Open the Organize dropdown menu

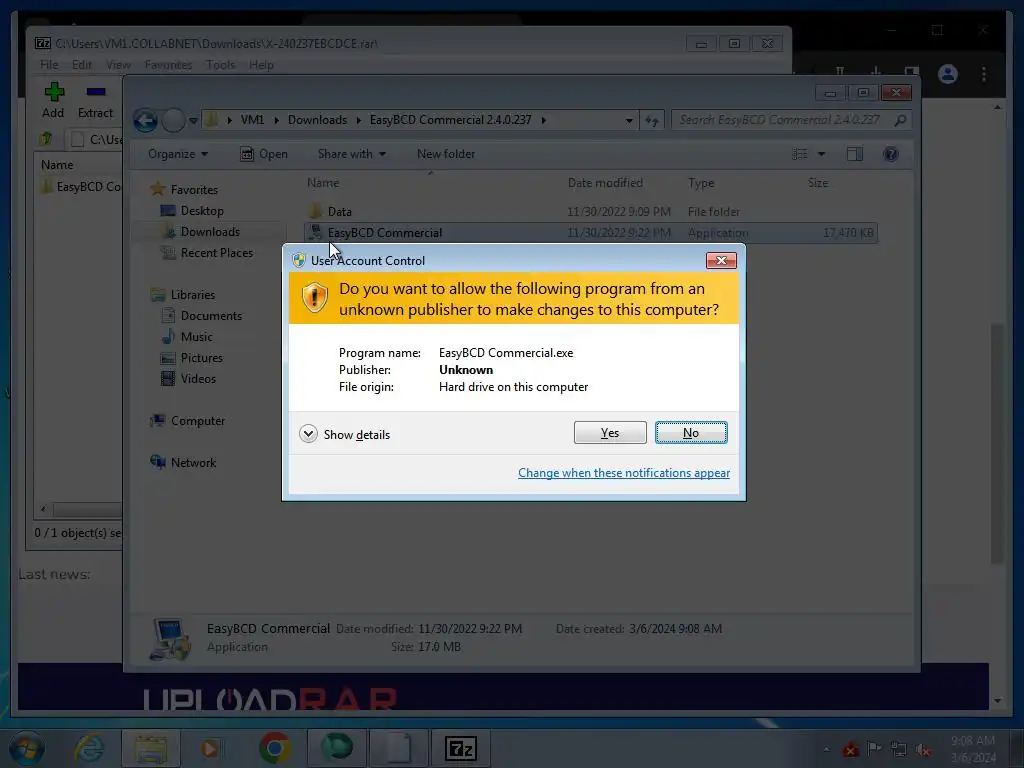pyautogui.click(x=178, y=154)
